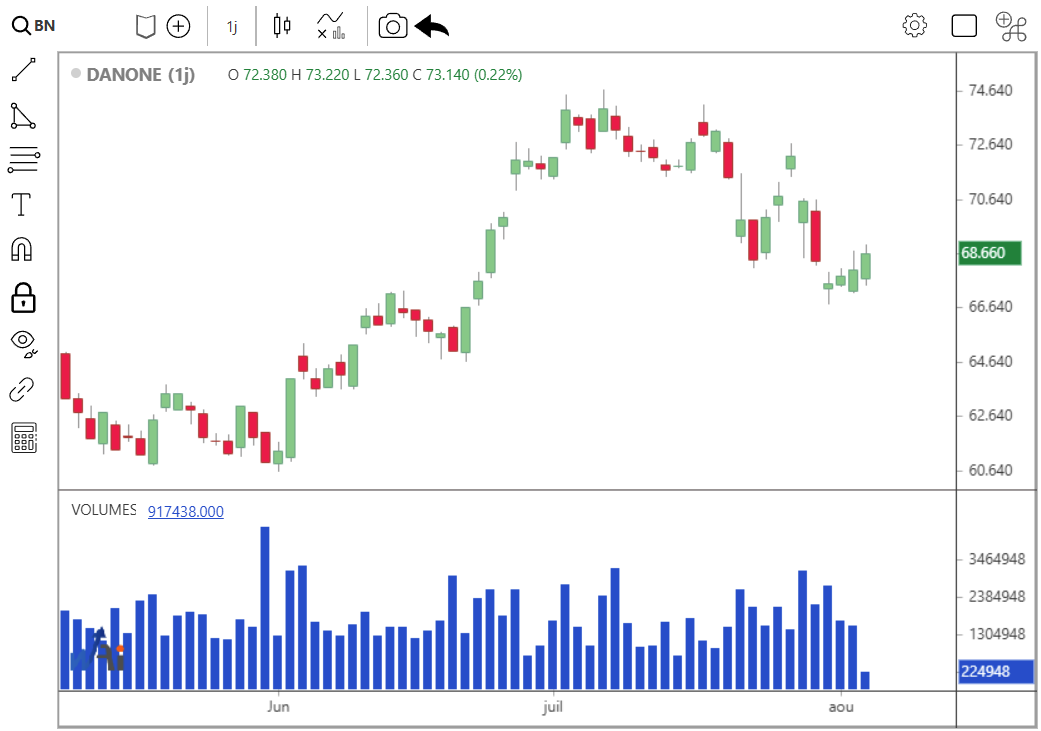Click the 3464948 volume axis label

[x=997, y=559]
